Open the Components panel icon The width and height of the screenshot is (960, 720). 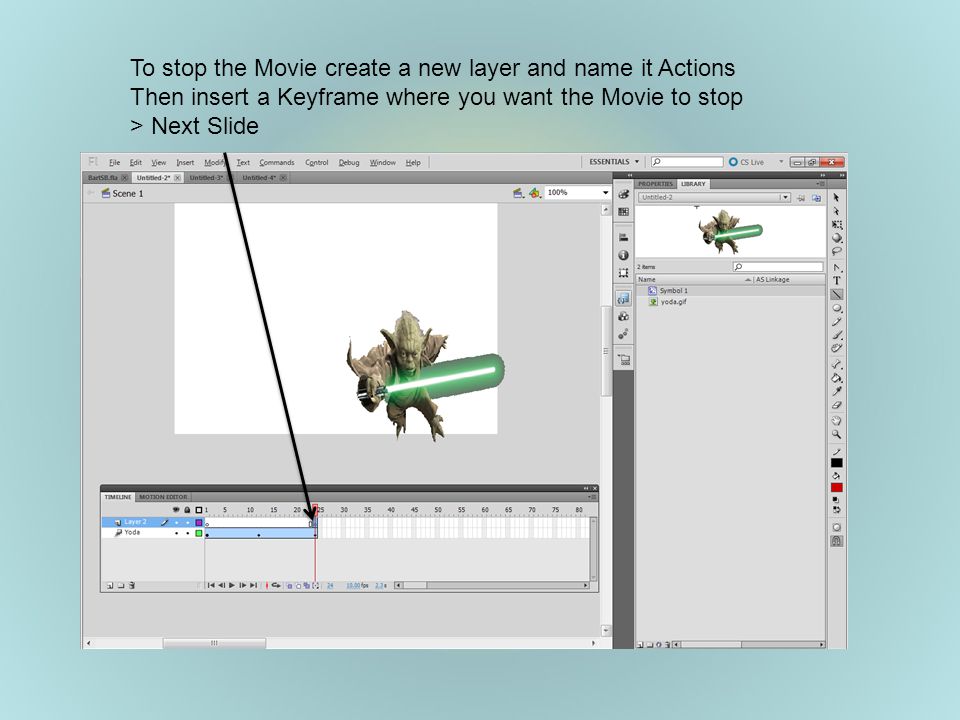(623, 317)
